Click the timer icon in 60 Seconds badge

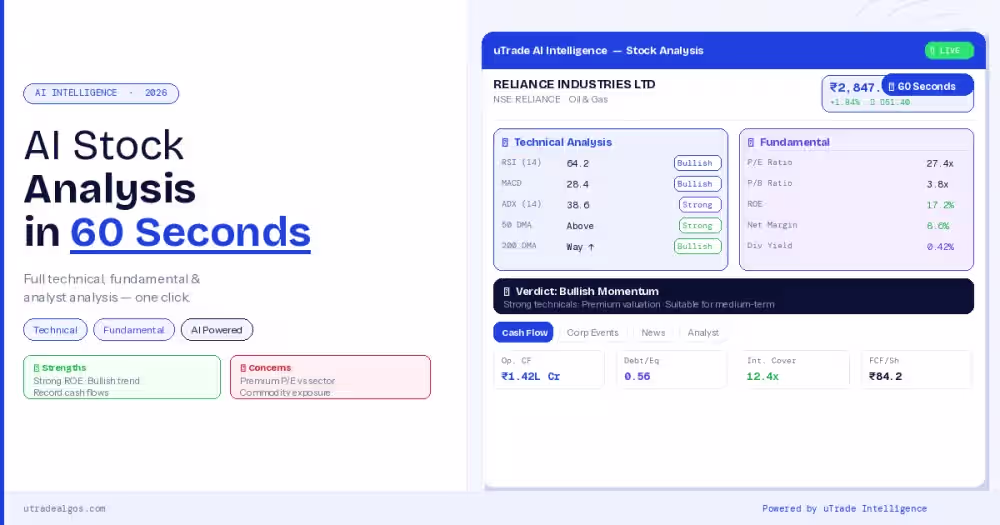892,86
